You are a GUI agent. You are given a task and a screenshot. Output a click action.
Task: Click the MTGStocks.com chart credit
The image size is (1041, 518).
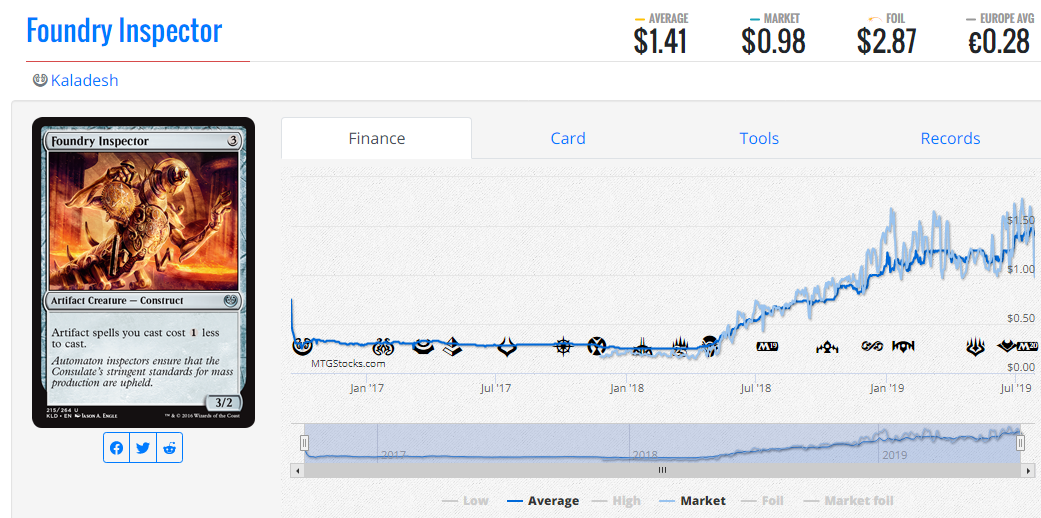click(x=348, y=363)
